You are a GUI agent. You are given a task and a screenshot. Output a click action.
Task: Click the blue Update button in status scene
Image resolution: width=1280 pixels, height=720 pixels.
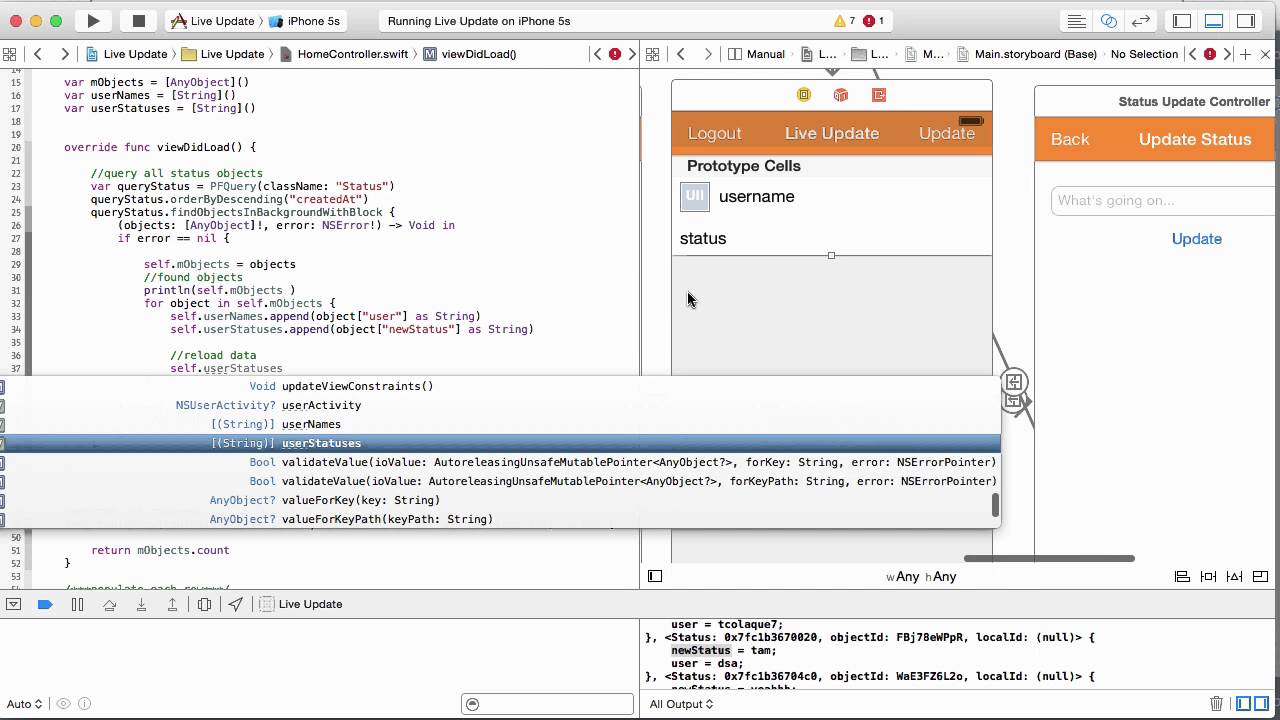[x=1197, y=238]
